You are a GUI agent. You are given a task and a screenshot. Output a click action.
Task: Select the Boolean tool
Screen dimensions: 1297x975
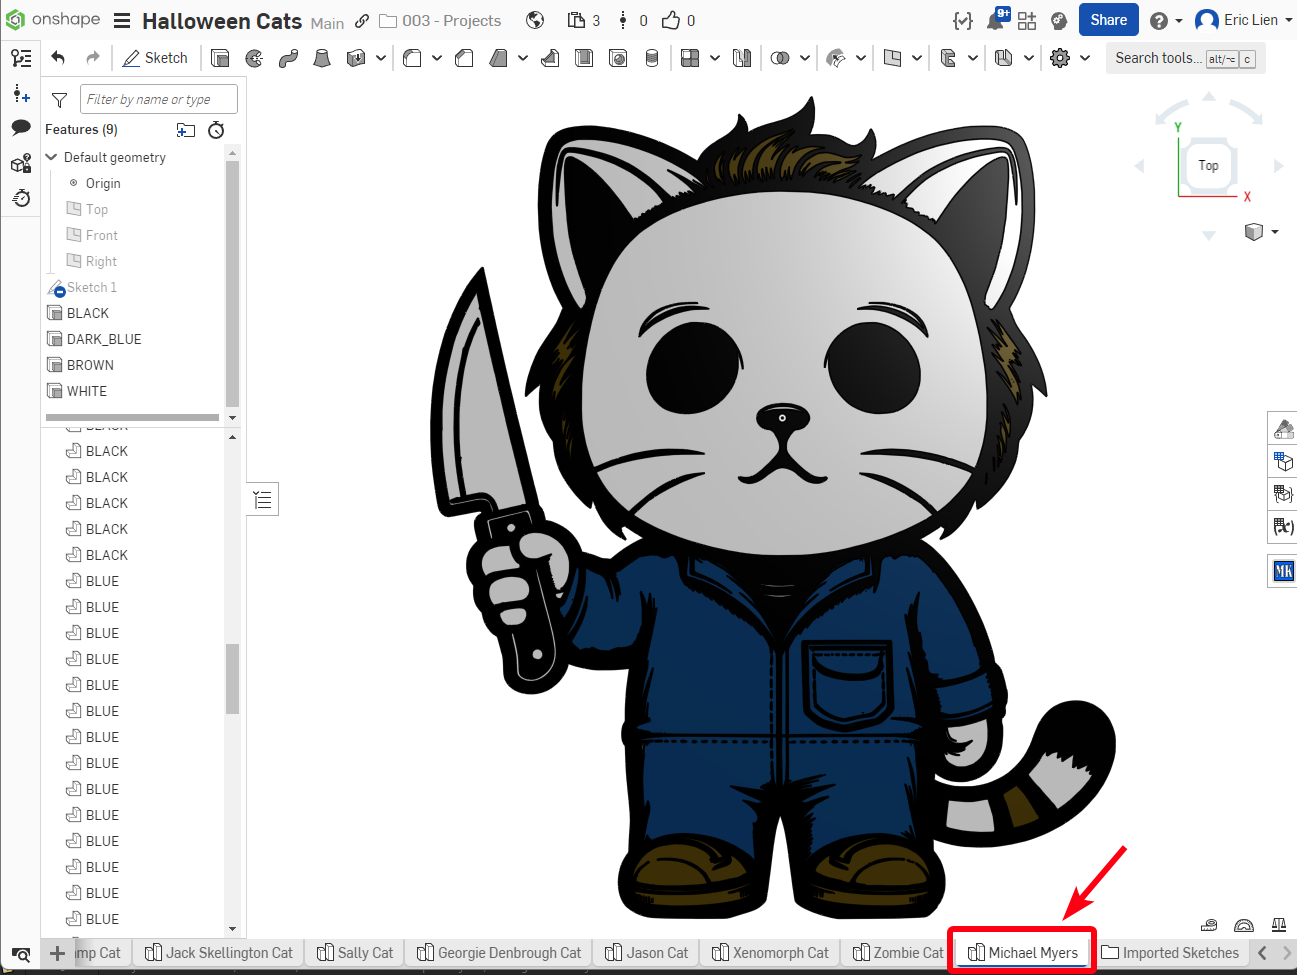click(x=780, y=58)
